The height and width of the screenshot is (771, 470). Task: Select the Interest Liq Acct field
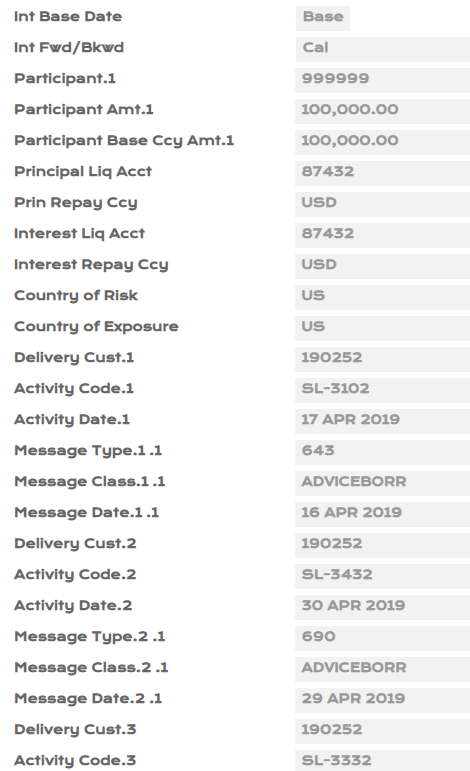382,235
